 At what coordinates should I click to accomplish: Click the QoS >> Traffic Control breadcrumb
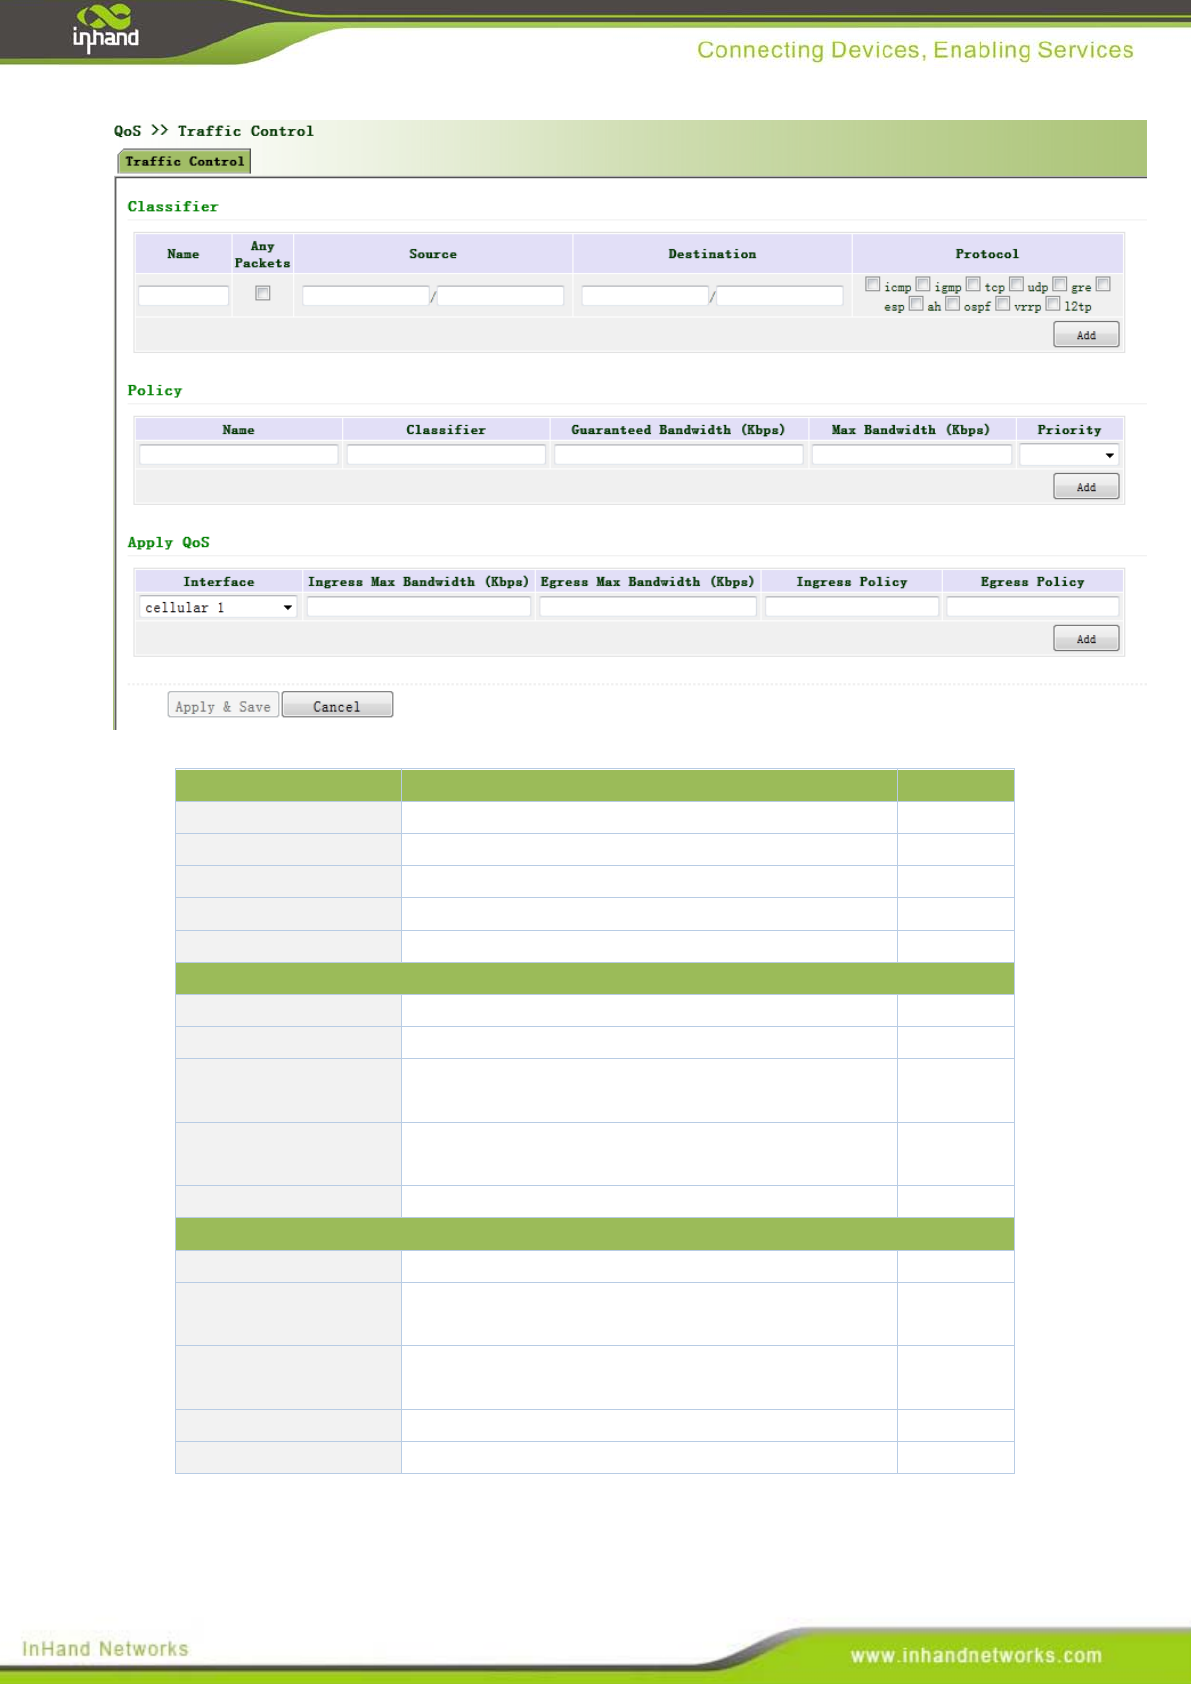214,131
